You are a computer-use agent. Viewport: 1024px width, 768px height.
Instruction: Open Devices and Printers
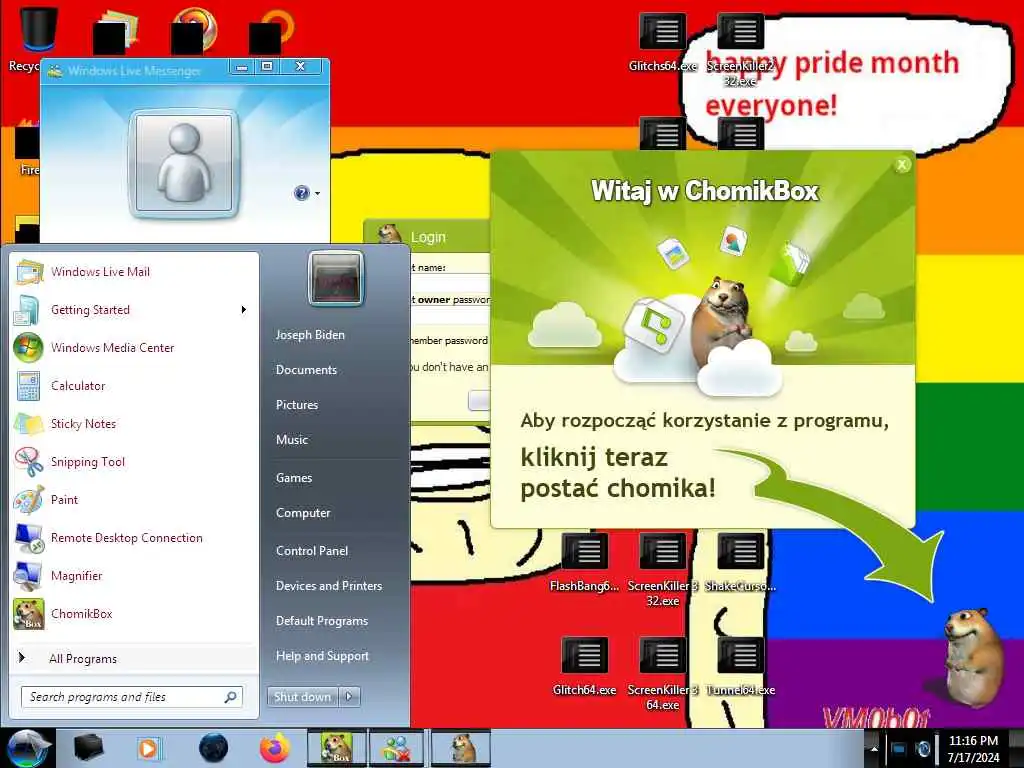[x=328, y=586]
